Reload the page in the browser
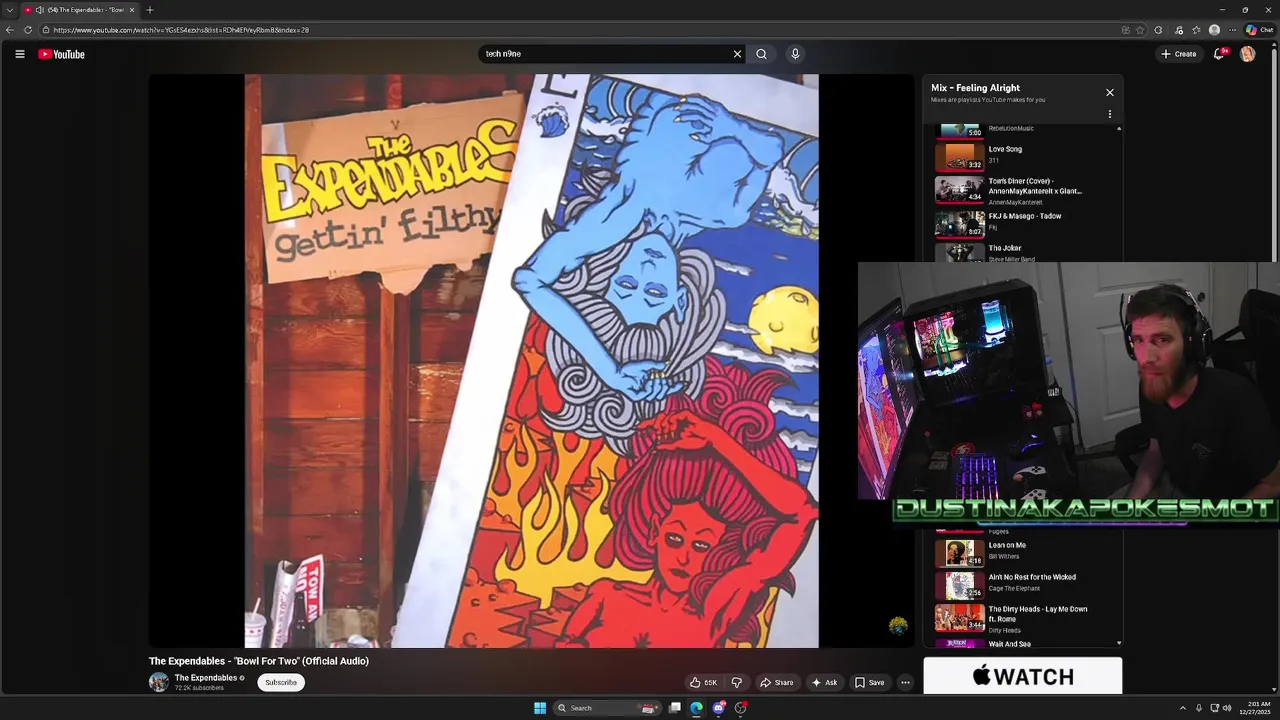Screen dimensions: 1280x720 [x=28, y=30]
